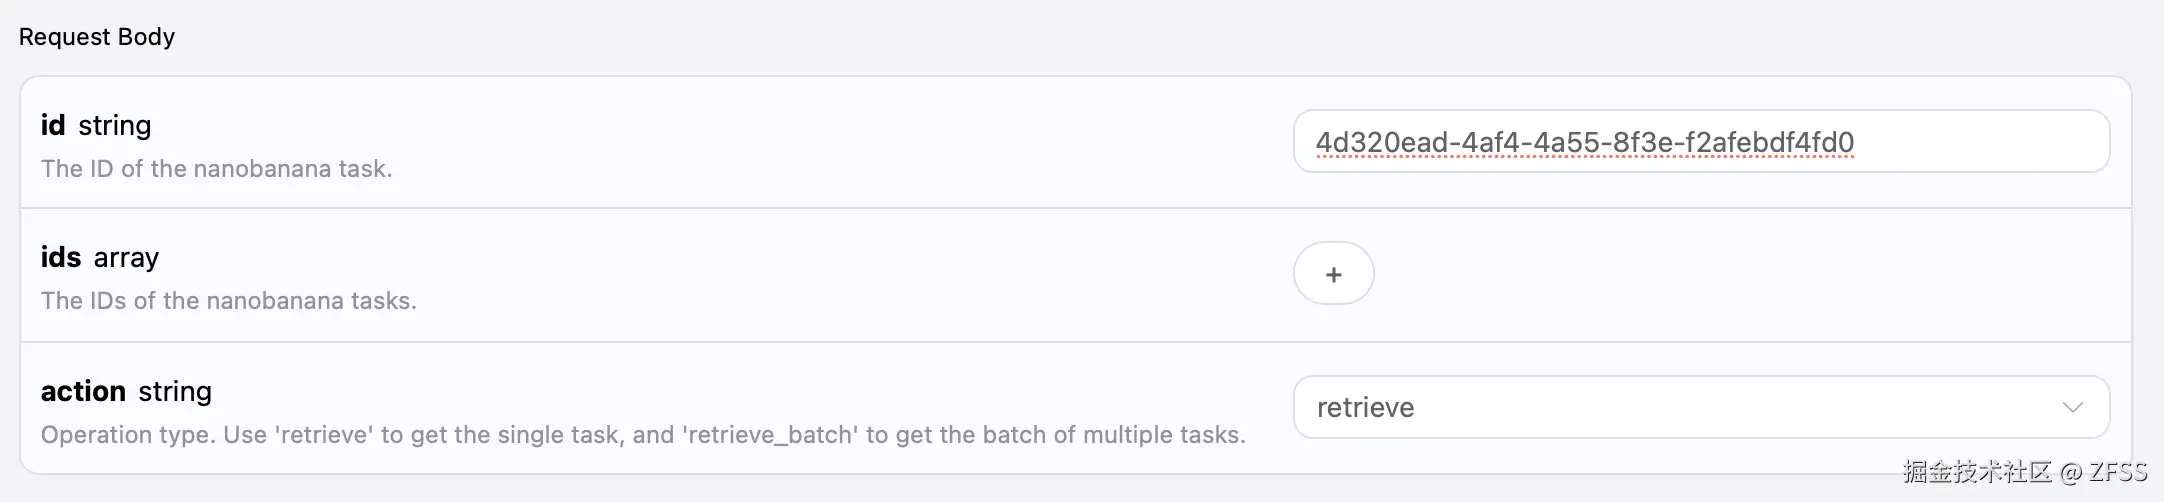Focus the id input field with UUID
The width and height of the screenshot is (2164, 502).
tap(1700, 142)
